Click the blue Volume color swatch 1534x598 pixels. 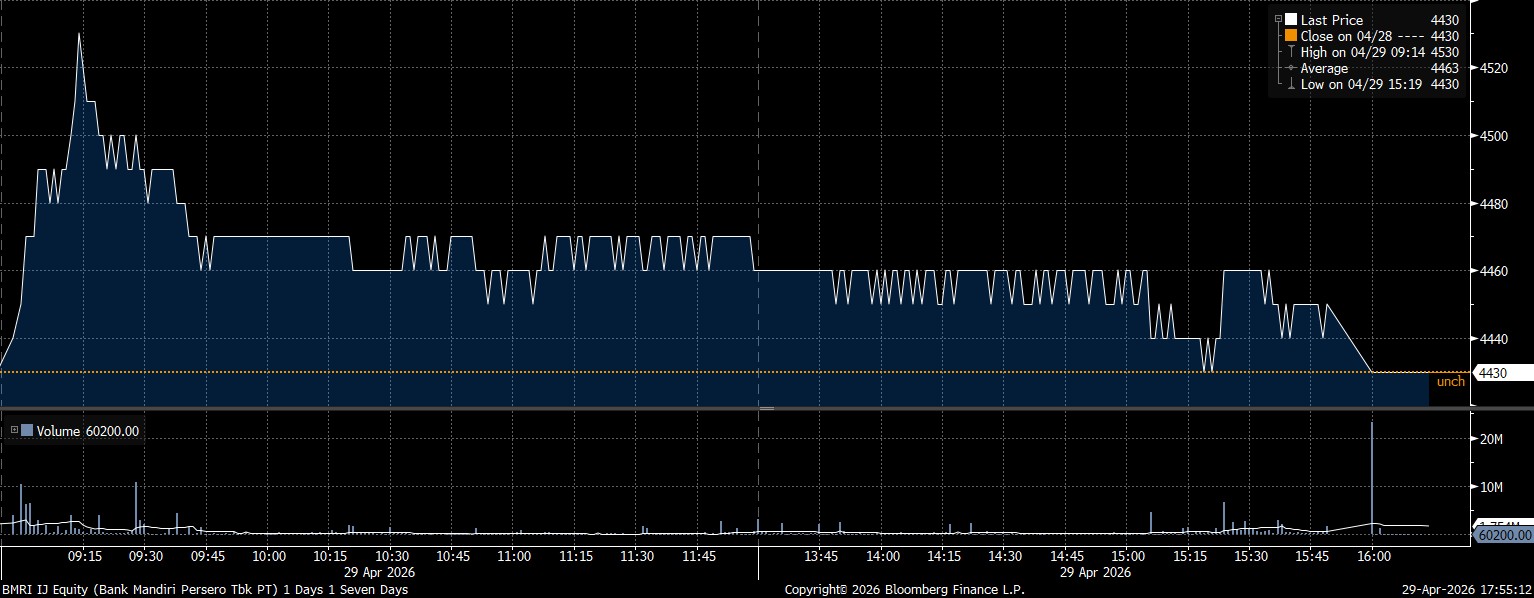pyautogui.click(x=27, y=431)
